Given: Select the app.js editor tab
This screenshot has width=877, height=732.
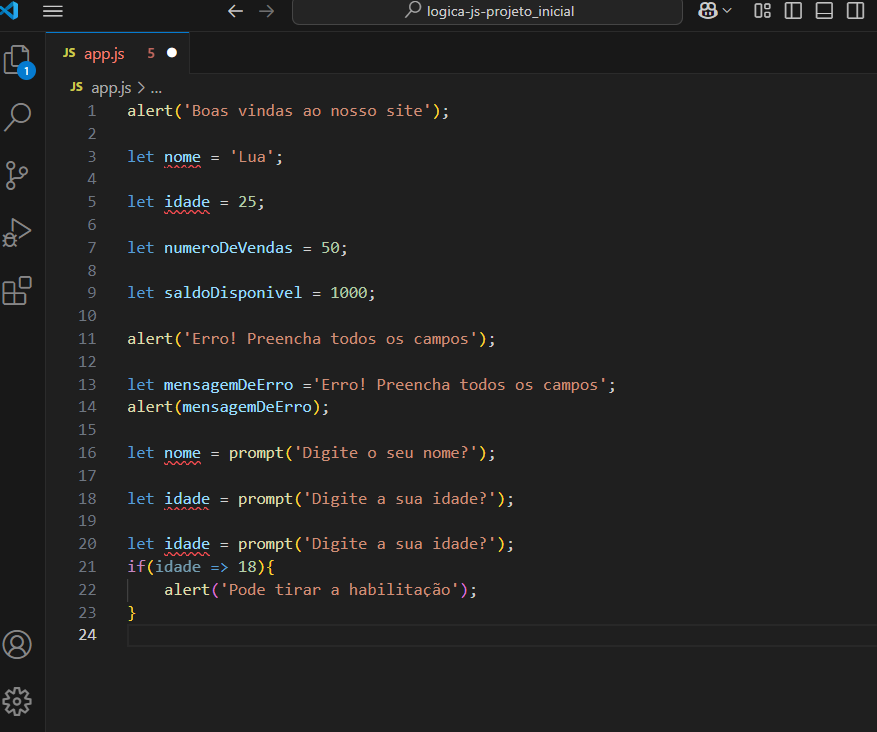Looking at the screenshot, I should (117, 53).
